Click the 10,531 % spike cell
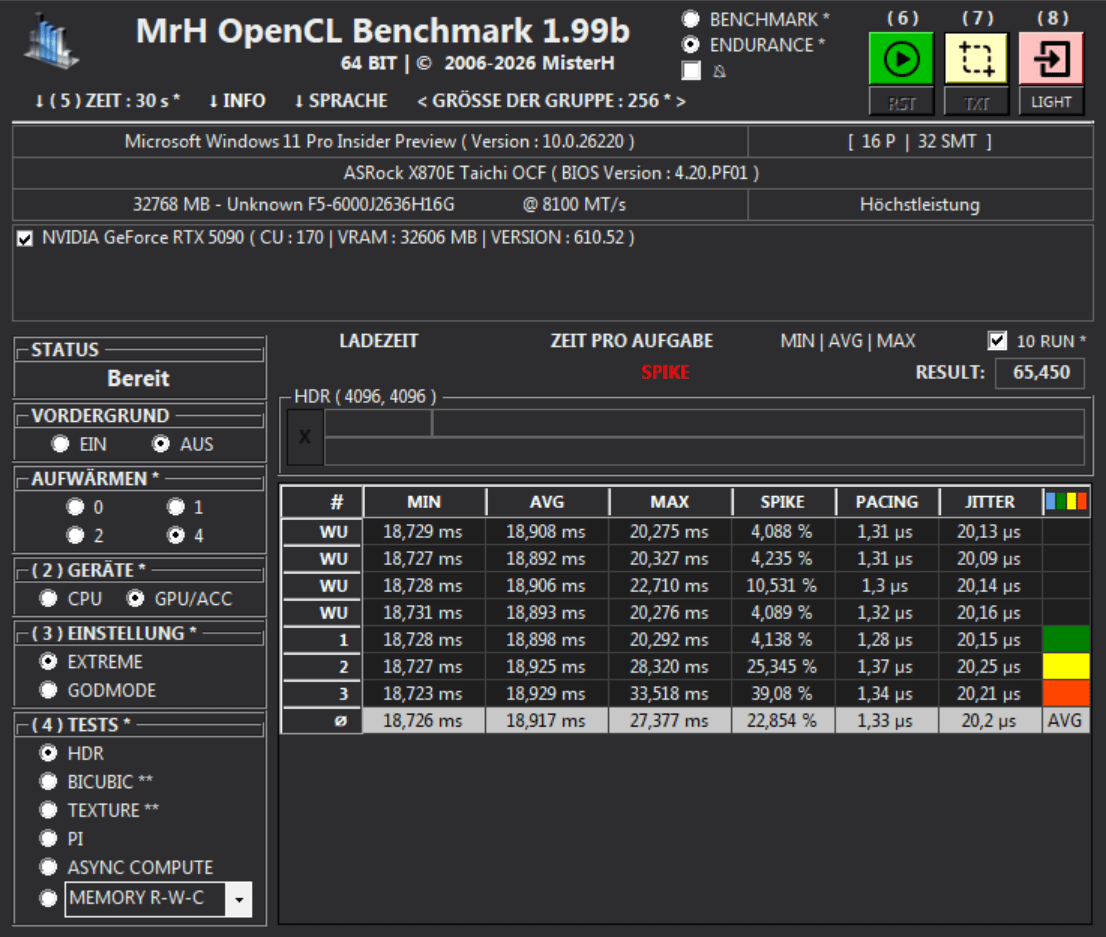Viewport: 1106px width, 937px height. point(782,586)
